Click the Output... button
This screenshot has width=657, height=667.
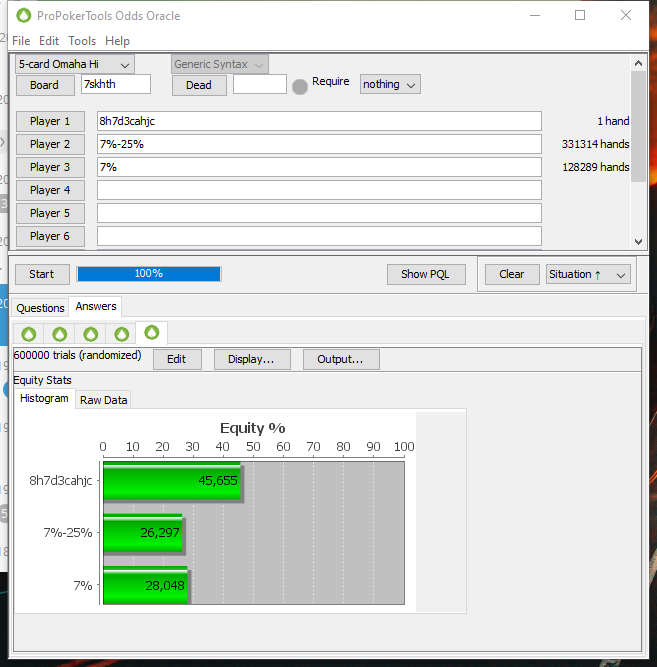341,359
